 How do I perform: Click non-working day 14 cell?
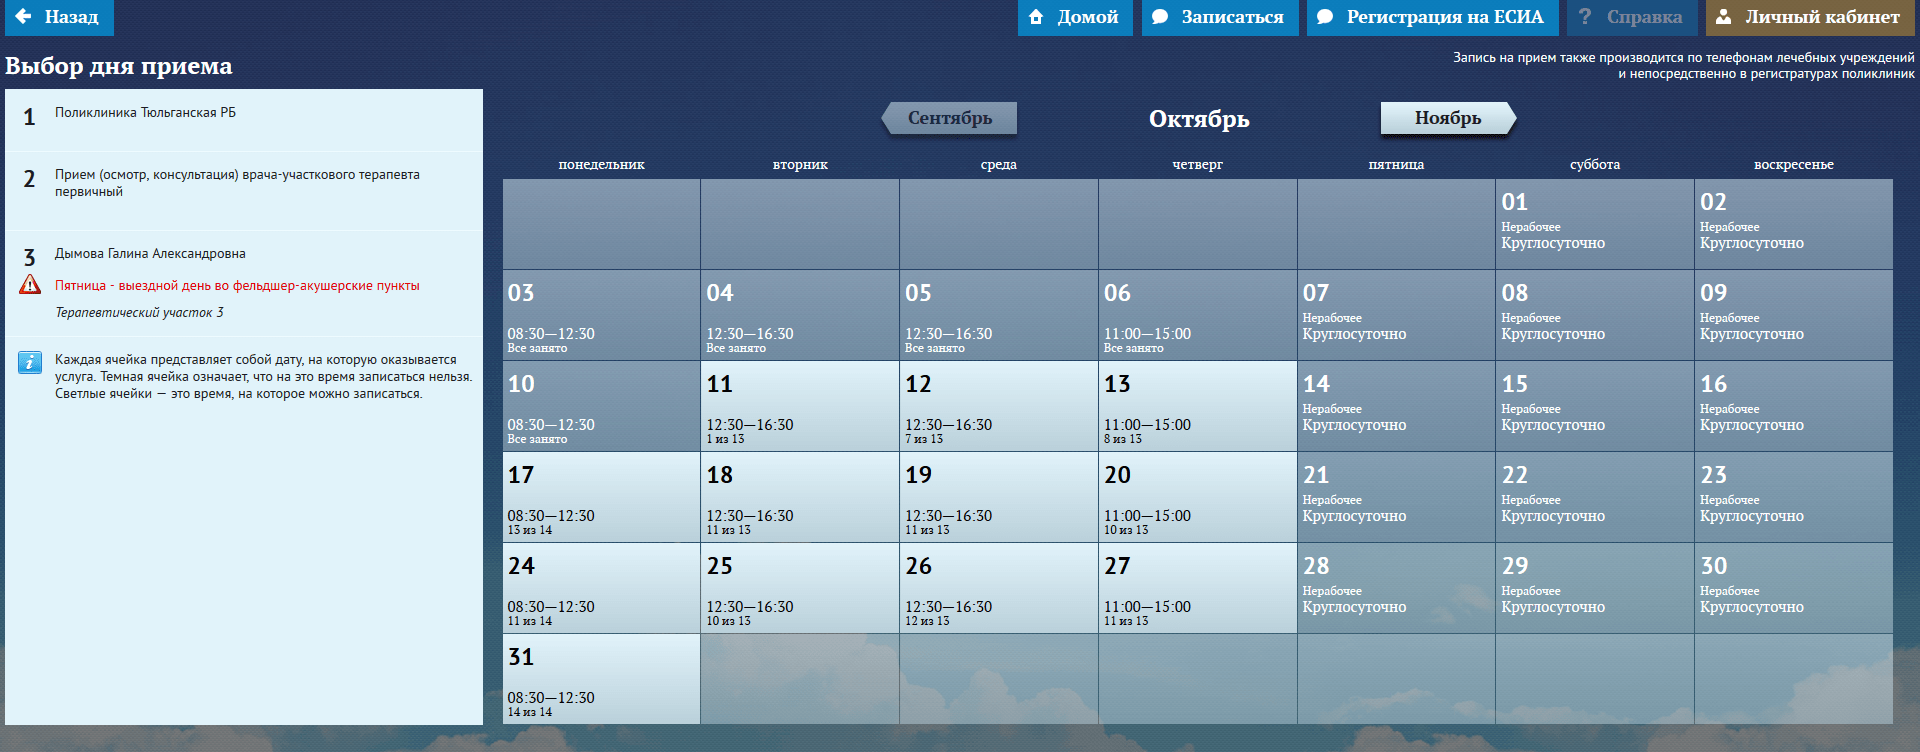coord(1396,406)
